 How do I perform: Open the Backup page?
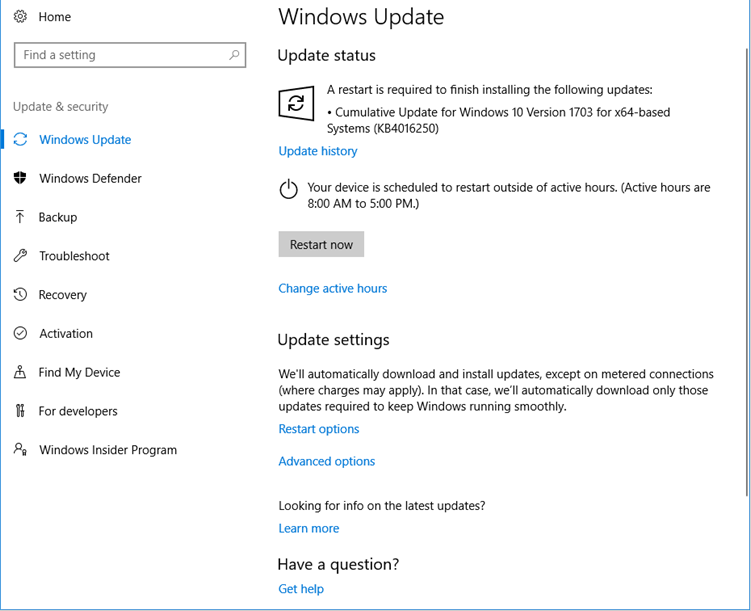coord(57,217)
